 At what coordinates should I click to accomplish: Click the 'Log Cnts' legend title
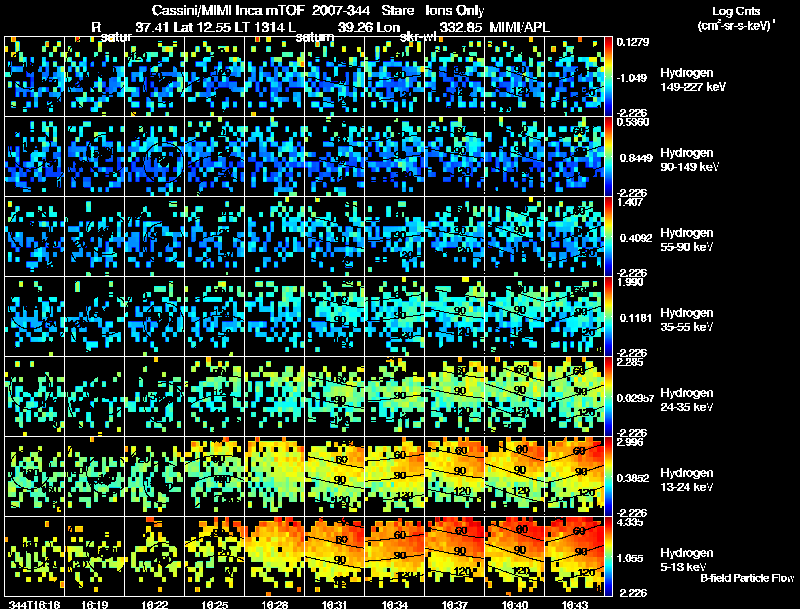[x=736, y=11]
